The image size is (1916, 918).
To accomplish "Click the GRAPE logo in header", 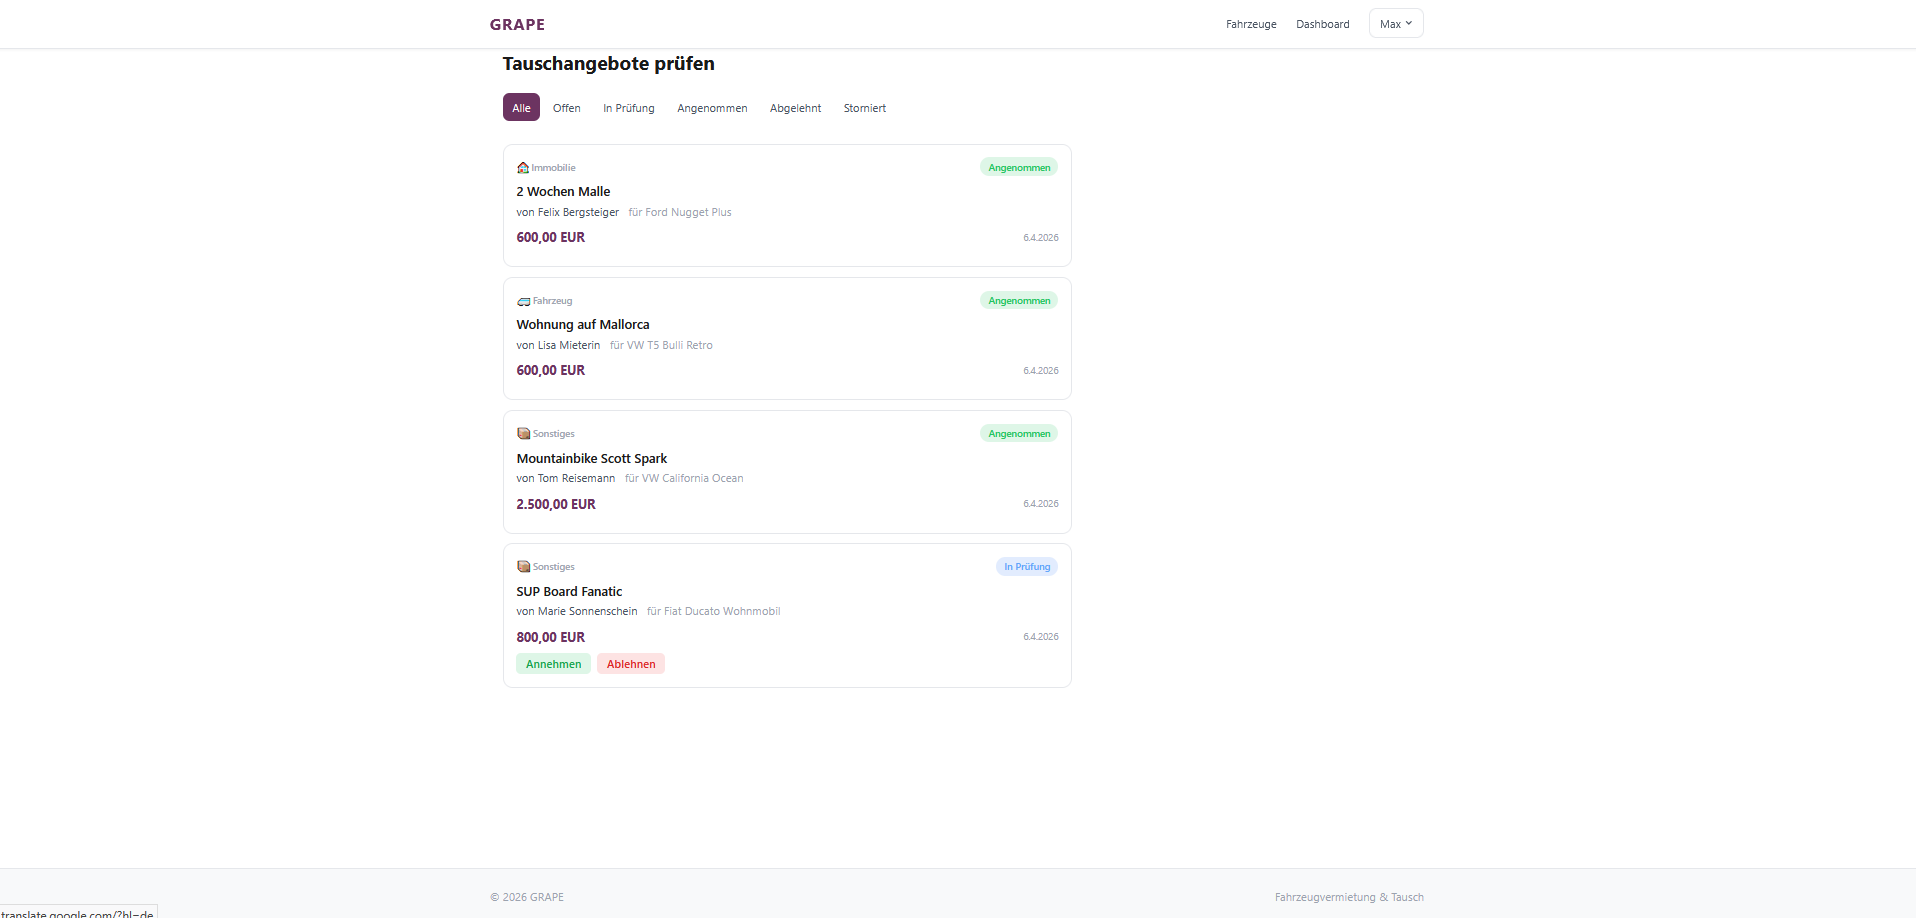I will tap(517, 24).
